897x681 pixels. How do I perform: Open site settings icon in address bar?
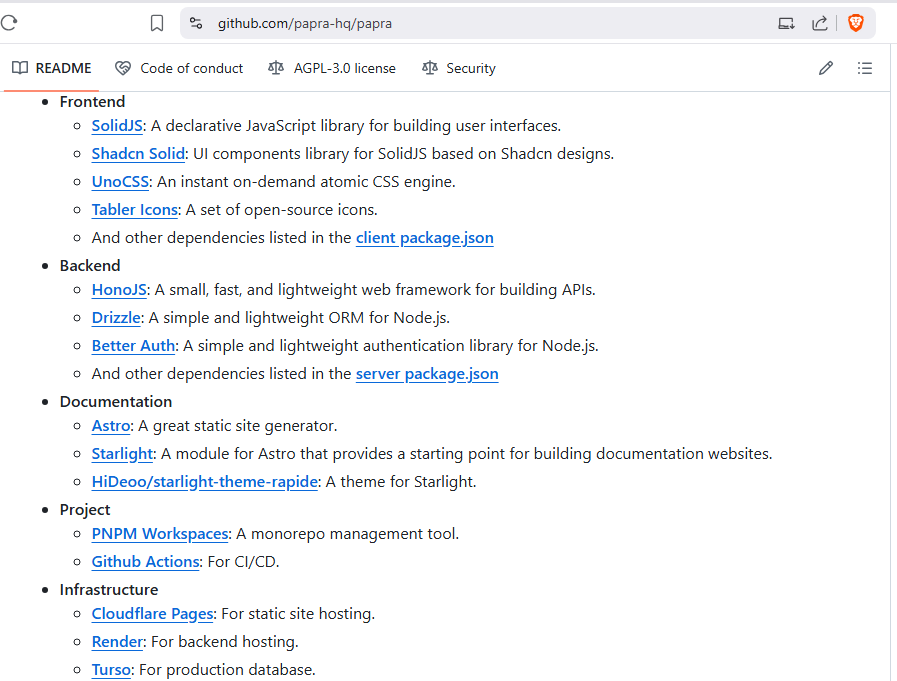point(196,23)
